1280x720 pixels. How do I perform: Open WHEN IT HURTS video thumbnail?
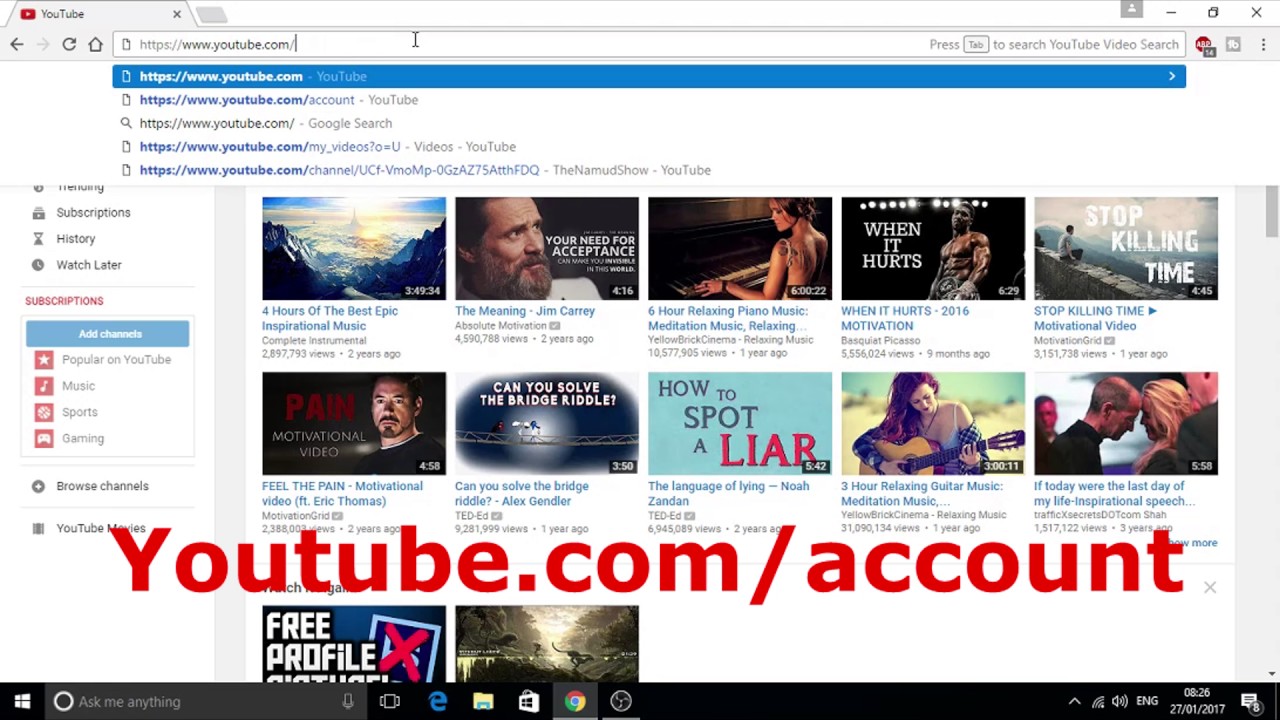[x=933, y=248]
